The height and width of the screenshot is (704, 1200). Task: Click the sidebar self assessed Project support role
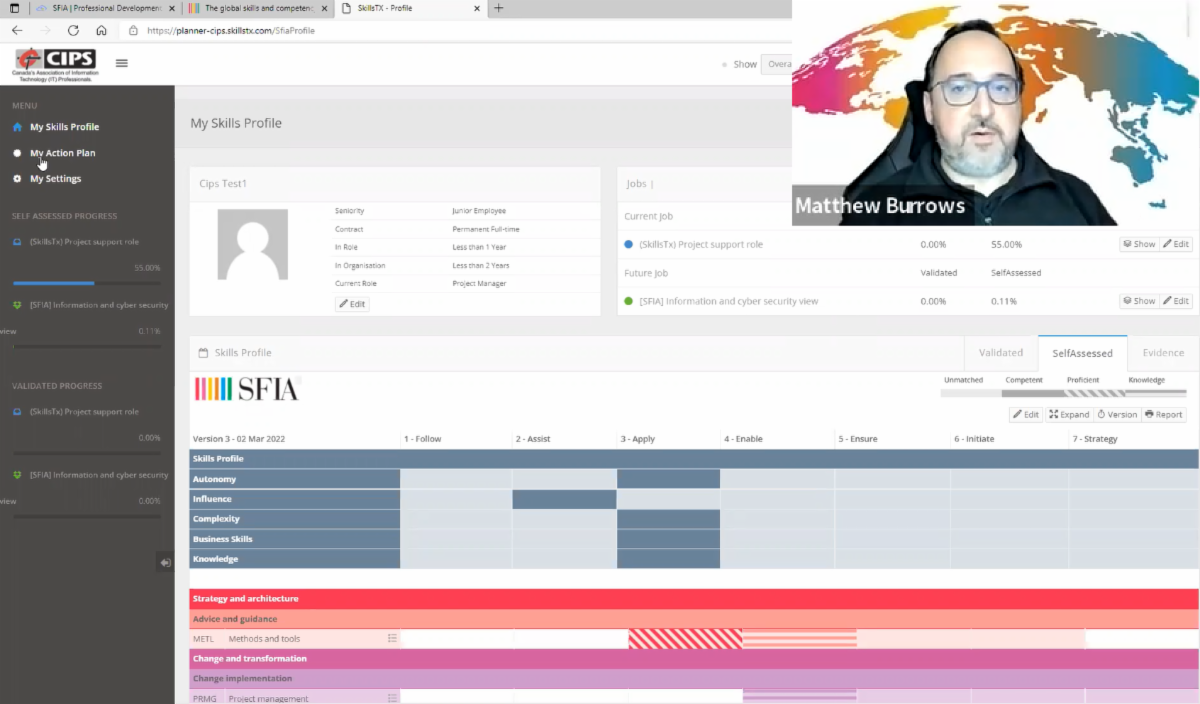(84, 242)
